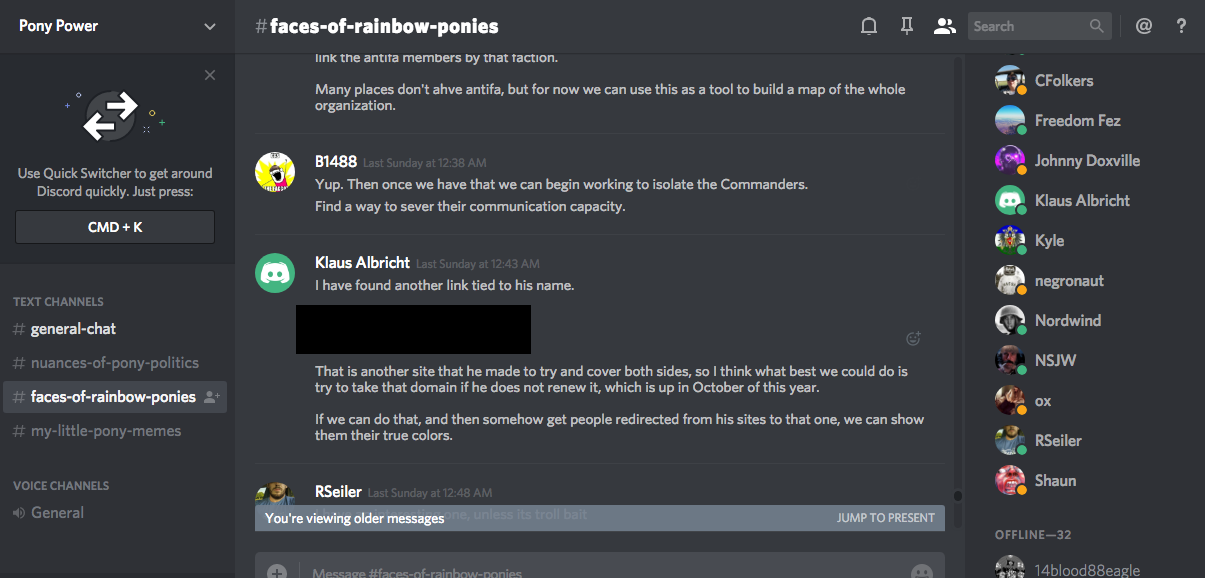Viewport: 1205px width, 578px height.
Task: Open the my-little-pony-memes channel
Action: click(x=106, y=431)
